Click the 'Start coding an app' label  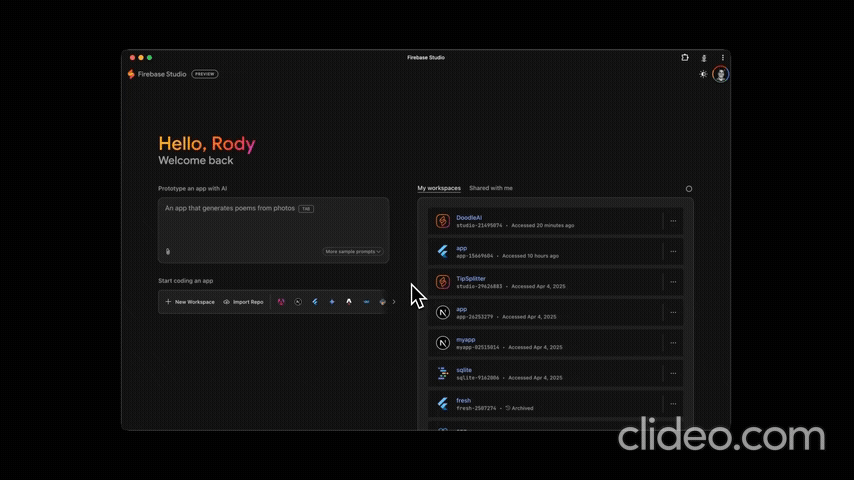pyautogui.click(x=186, y=281)
